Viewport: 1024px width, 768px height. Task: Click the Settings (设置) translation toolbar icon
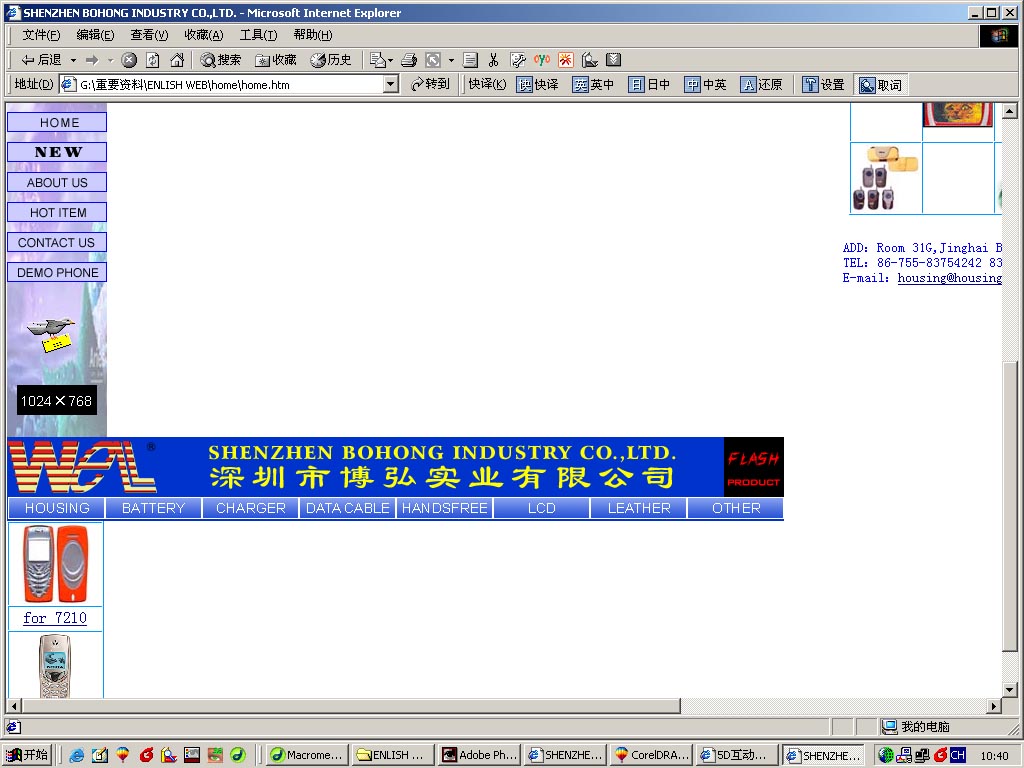point(824,85)
